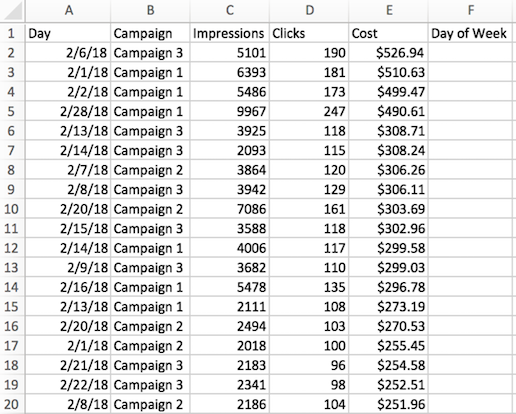Click the Cost header cell
Image resolution: width=516 pixels, height=414 pixels.
(388, 33)
